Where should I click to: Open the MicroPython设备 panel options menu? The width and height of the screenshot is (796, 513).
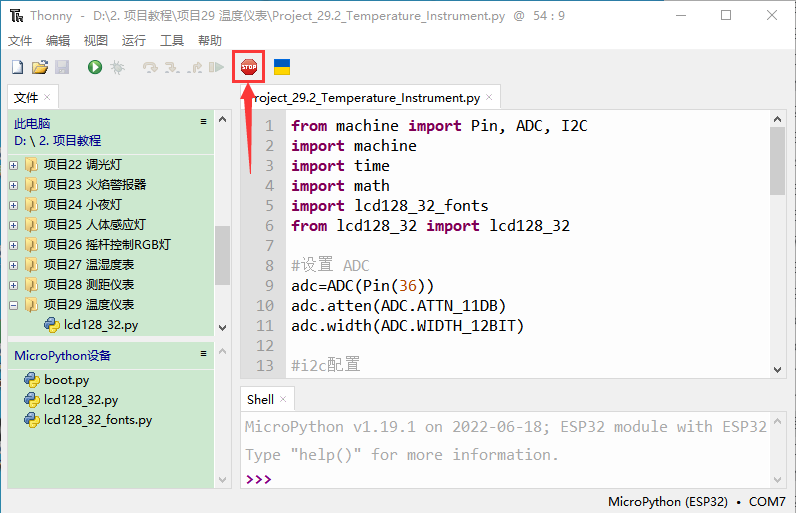(203, 353)
